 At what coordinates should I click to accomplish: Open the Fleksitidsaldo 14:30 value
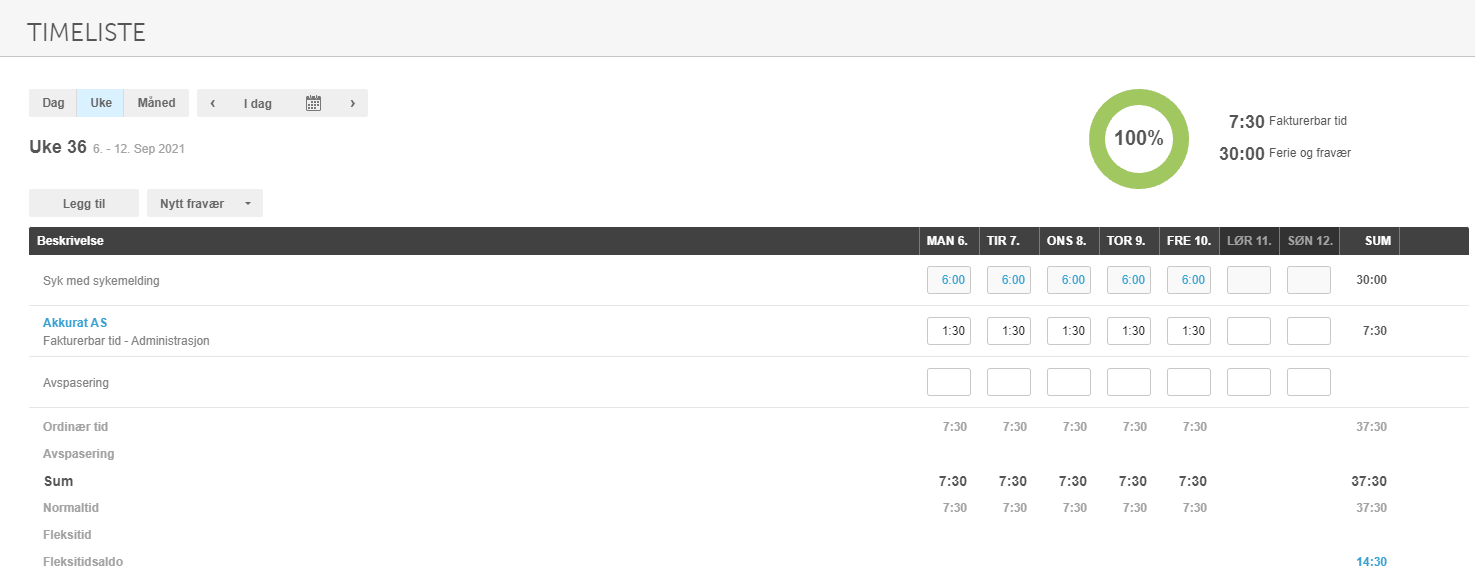click(1371, 562)
